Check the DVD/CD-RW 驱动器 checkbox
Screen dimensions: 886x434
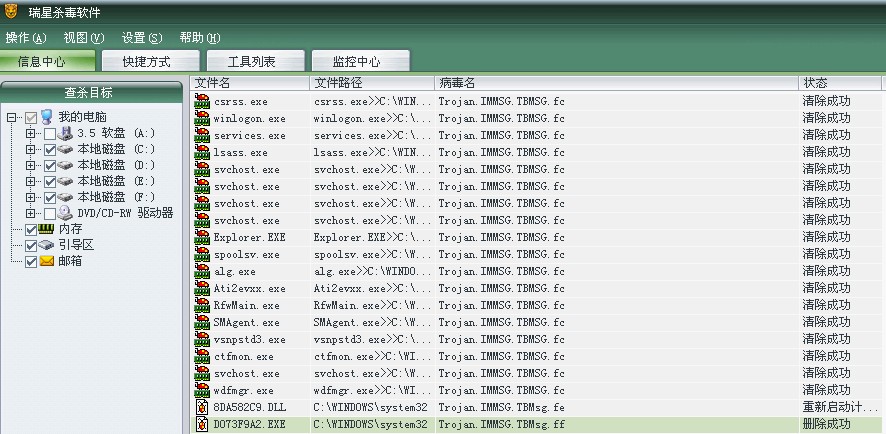[50, 214]
